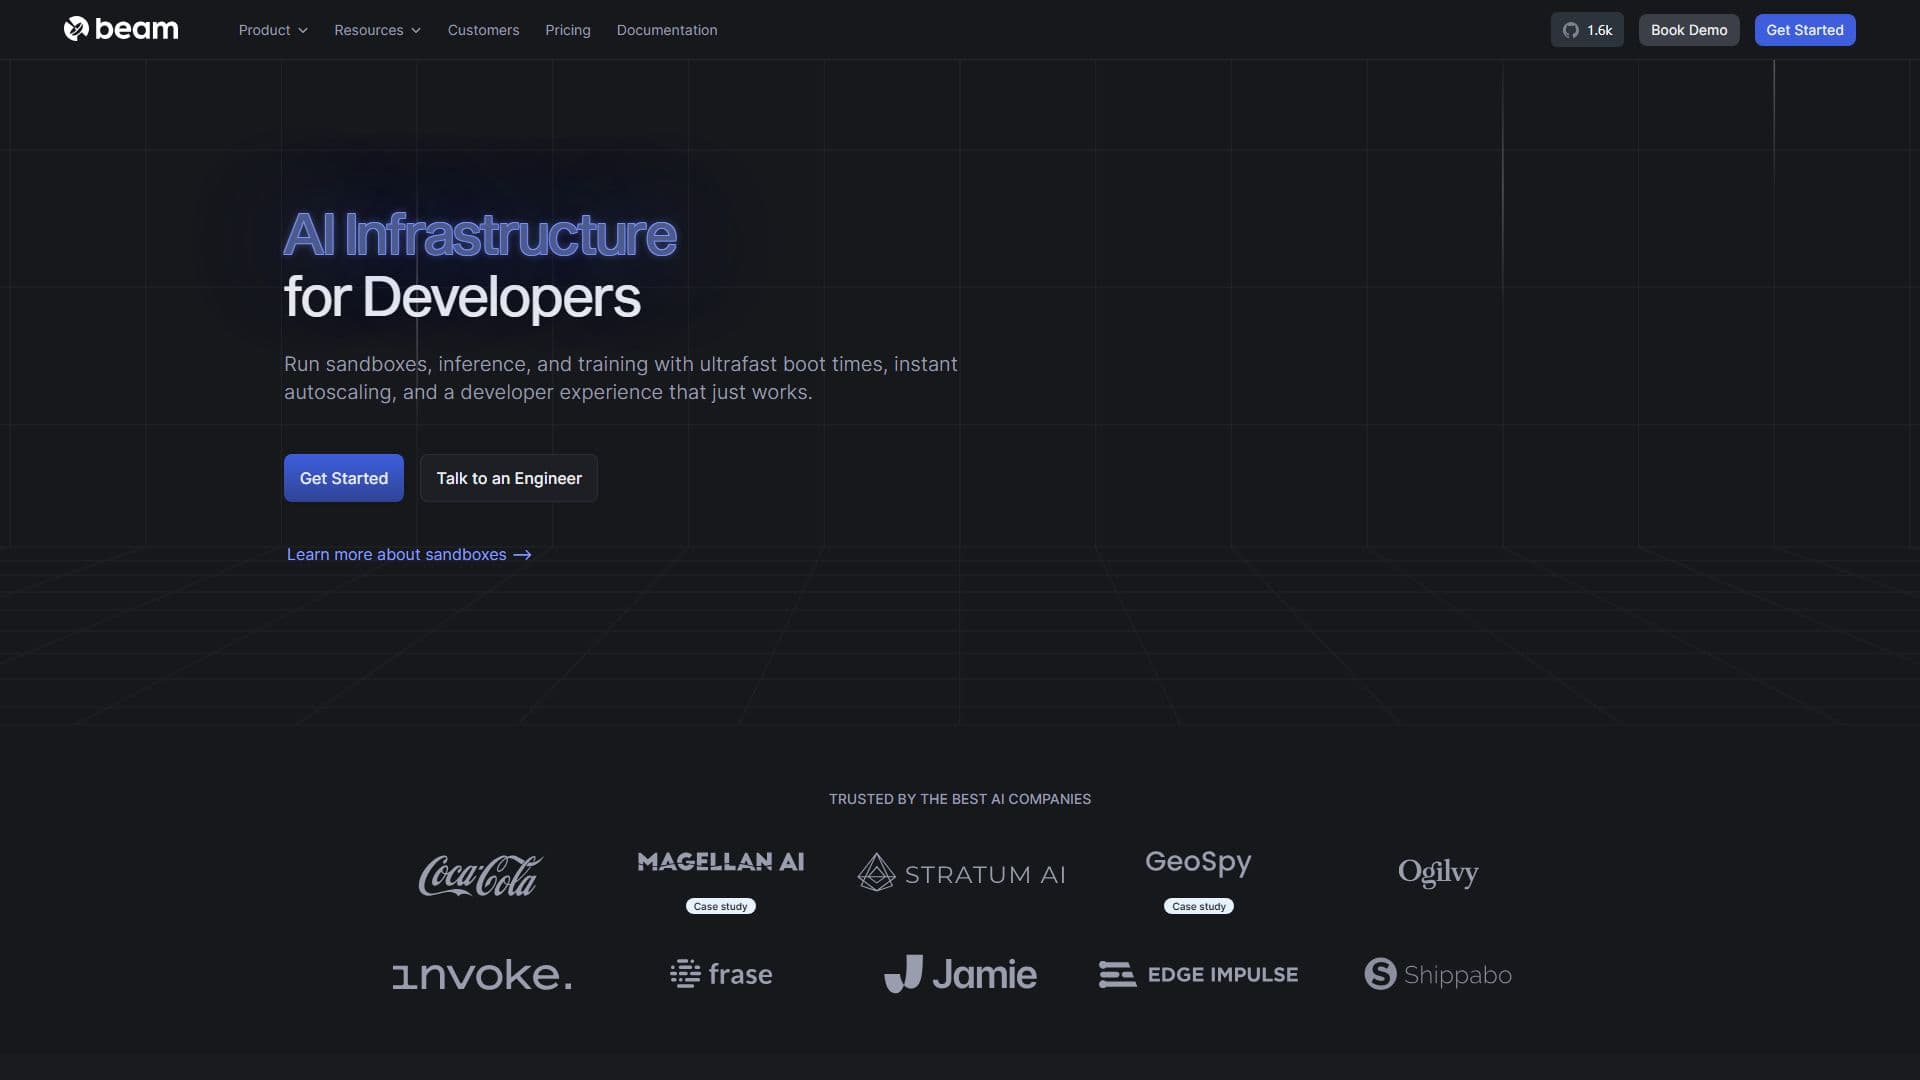
Task: Click Get Started in the top navigation
Action: click(1804, 30)
